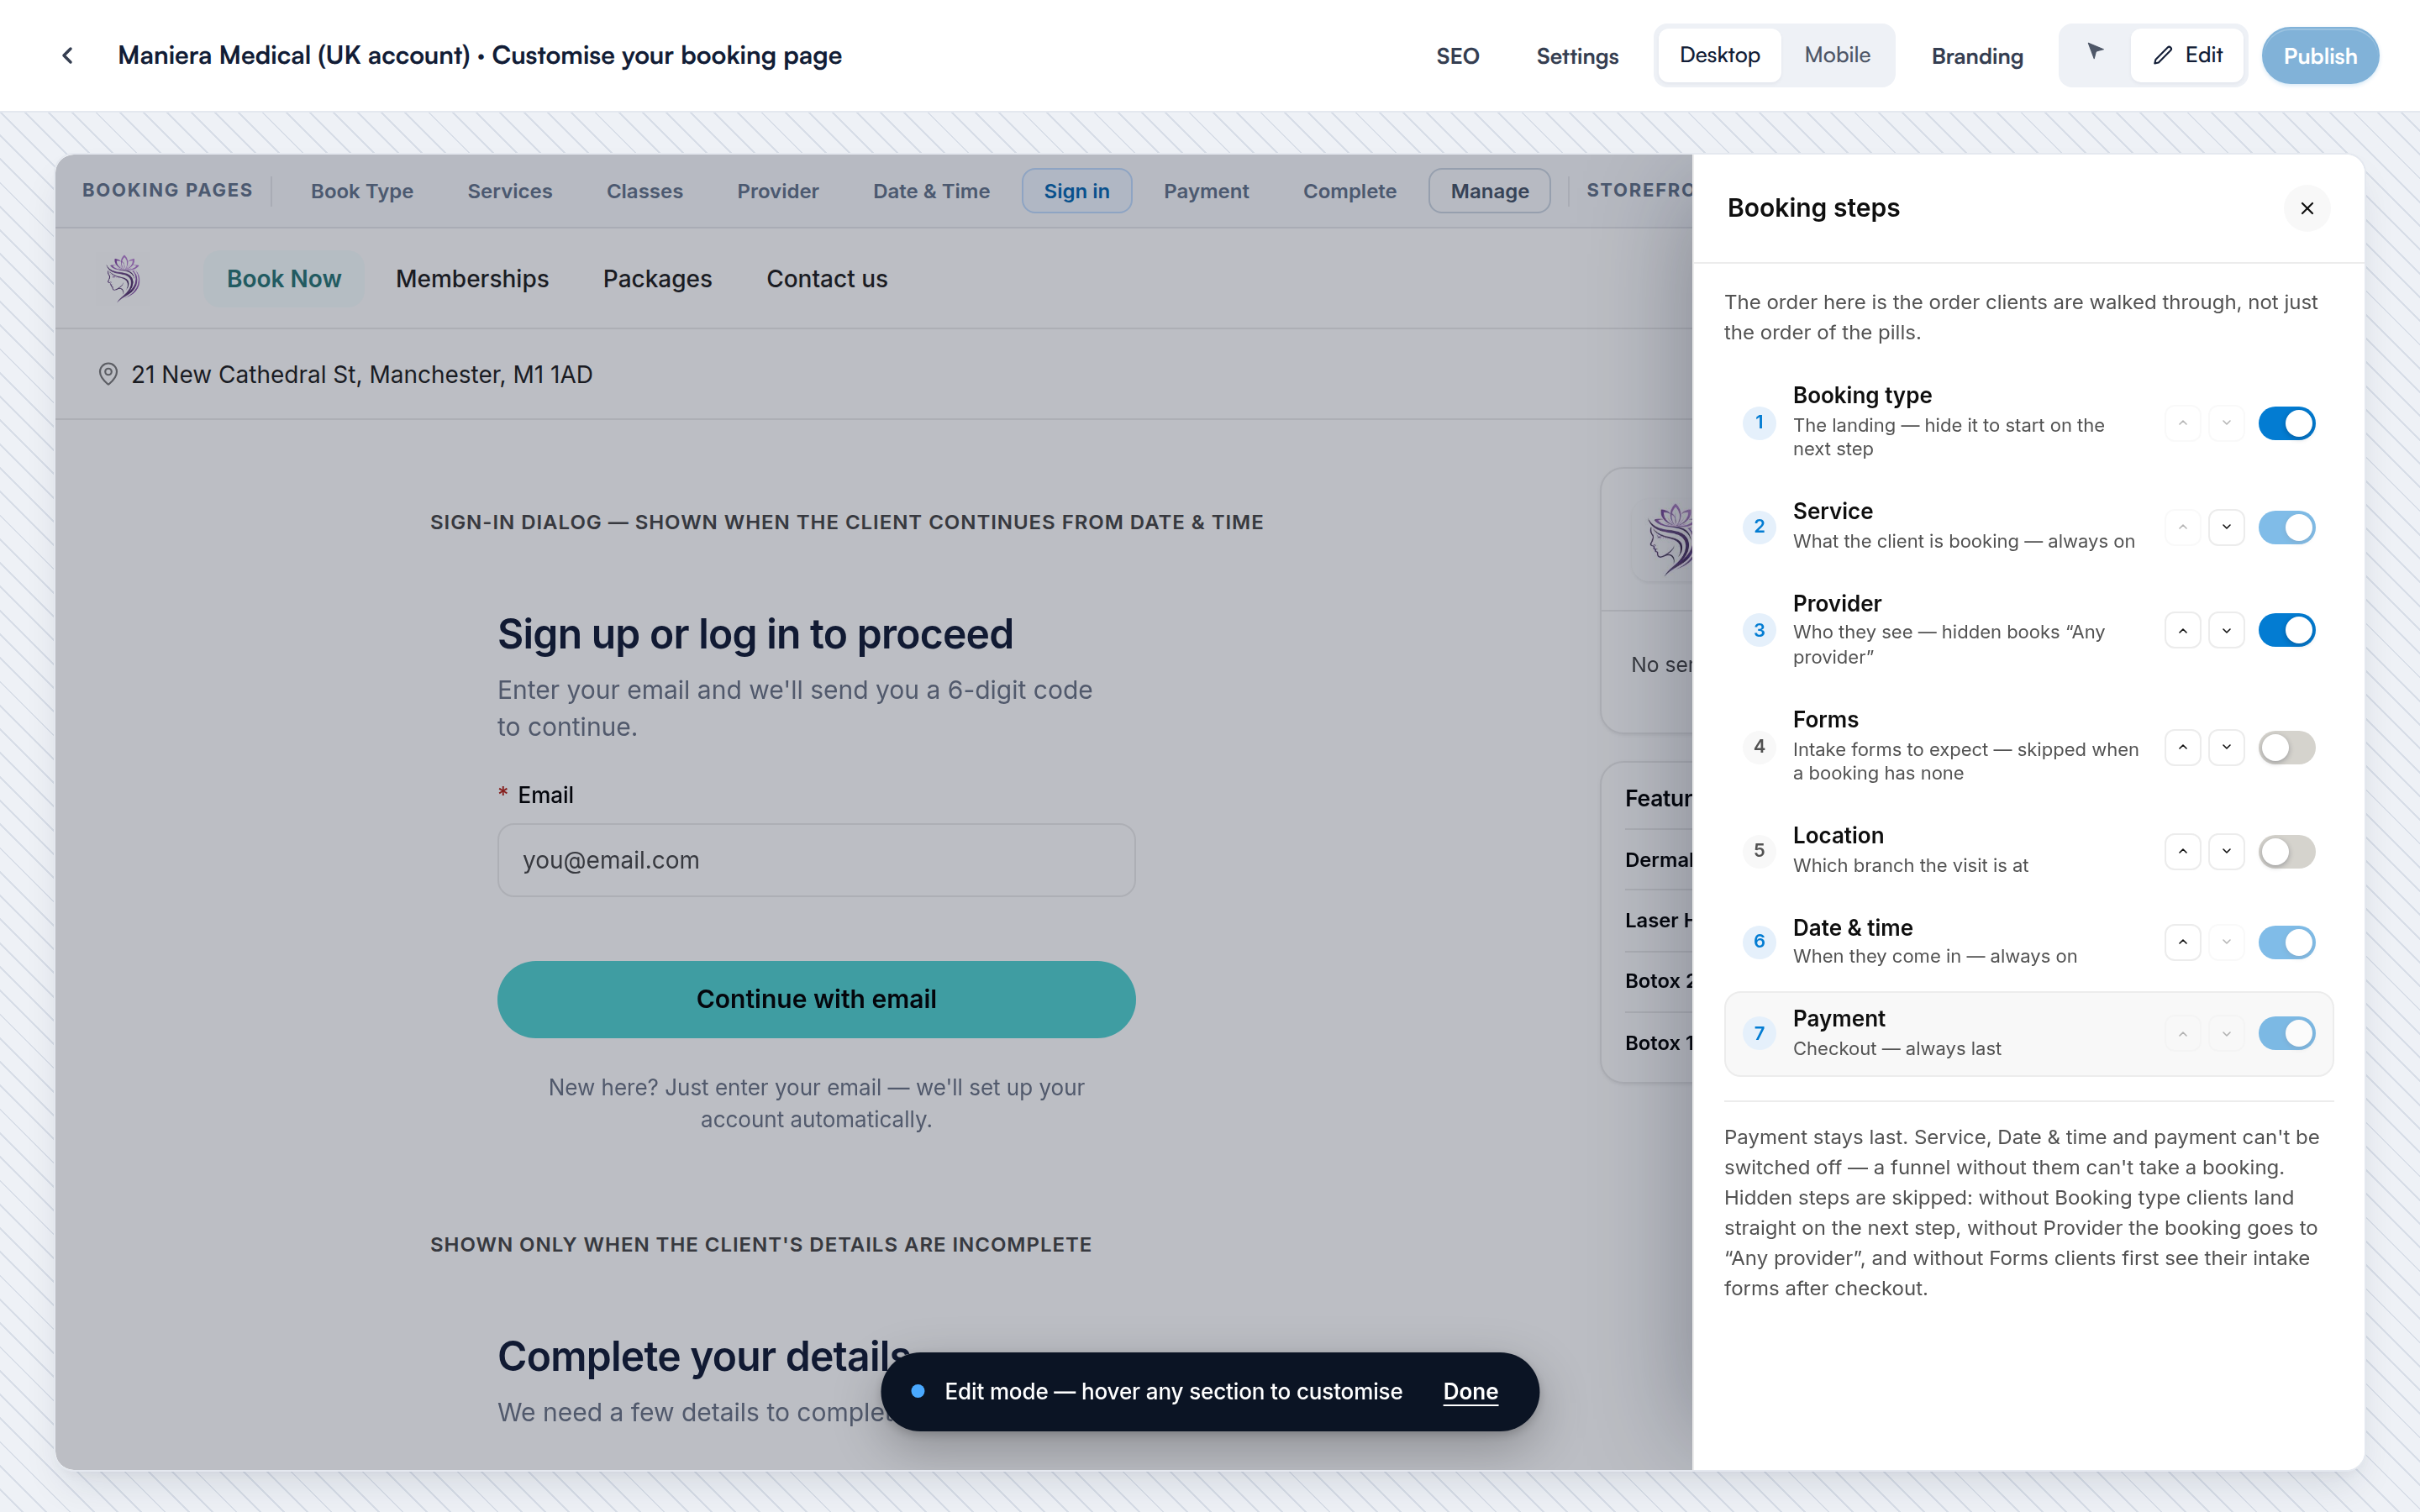Viewport: 2420px width, 1512px height.
Task: Select the Manage tab
Action: pos(1489,191)
